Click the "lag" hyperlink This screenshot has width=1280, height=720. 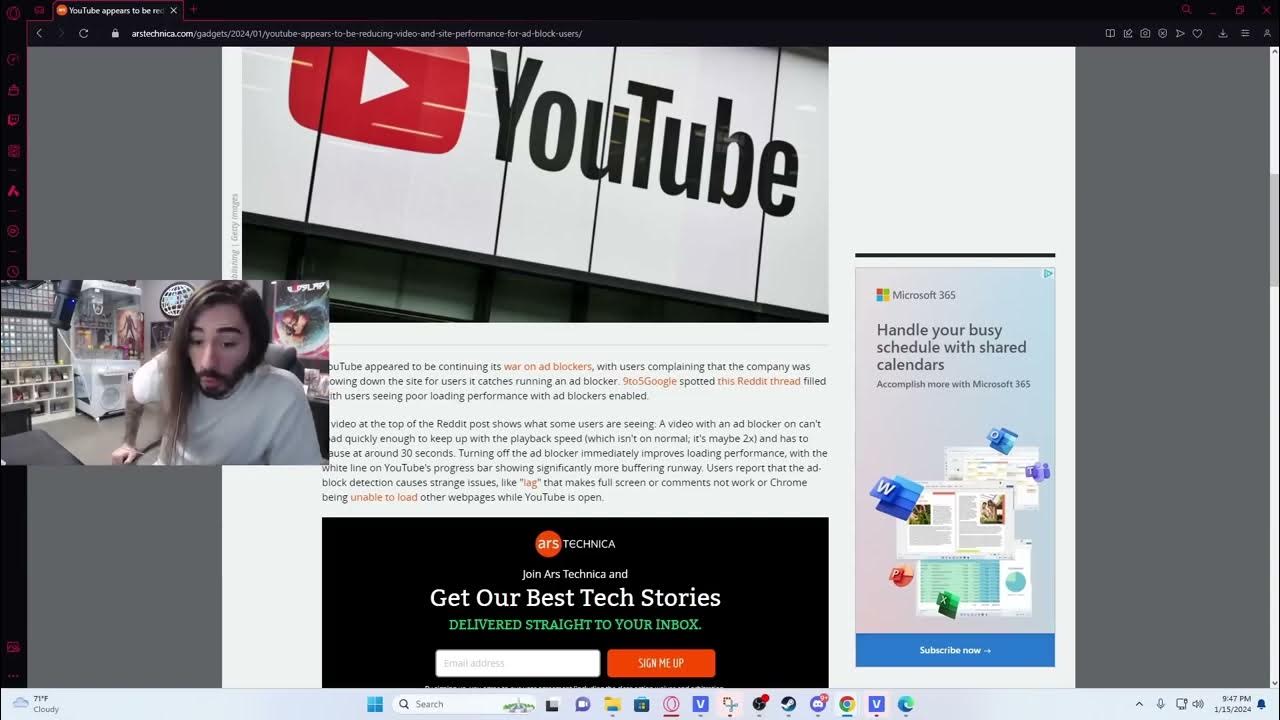click(x=530, y=482)
